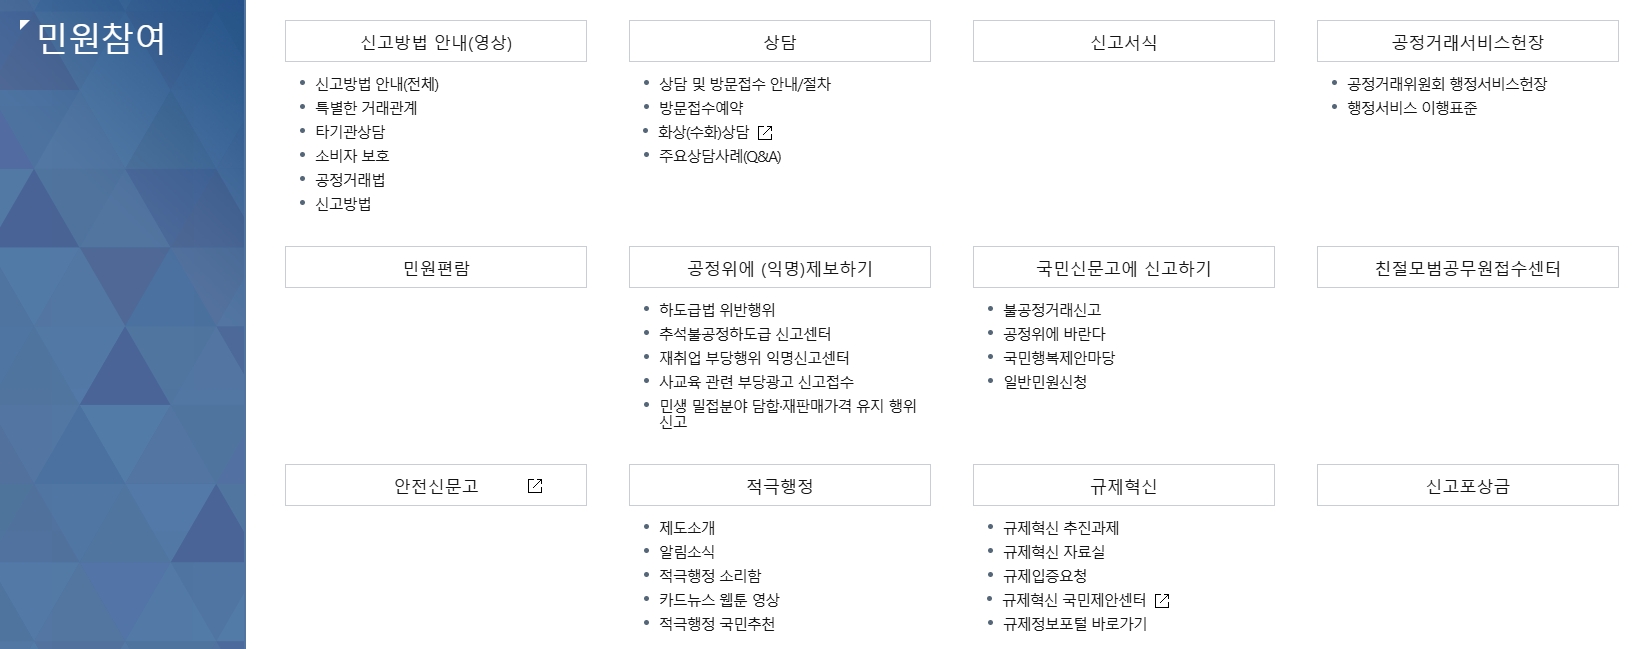The image size is (1634, 649).
Task: Open 카드뉴스 웹툰 영상 link
Action: pyautogui.click(x=721, y=600)
